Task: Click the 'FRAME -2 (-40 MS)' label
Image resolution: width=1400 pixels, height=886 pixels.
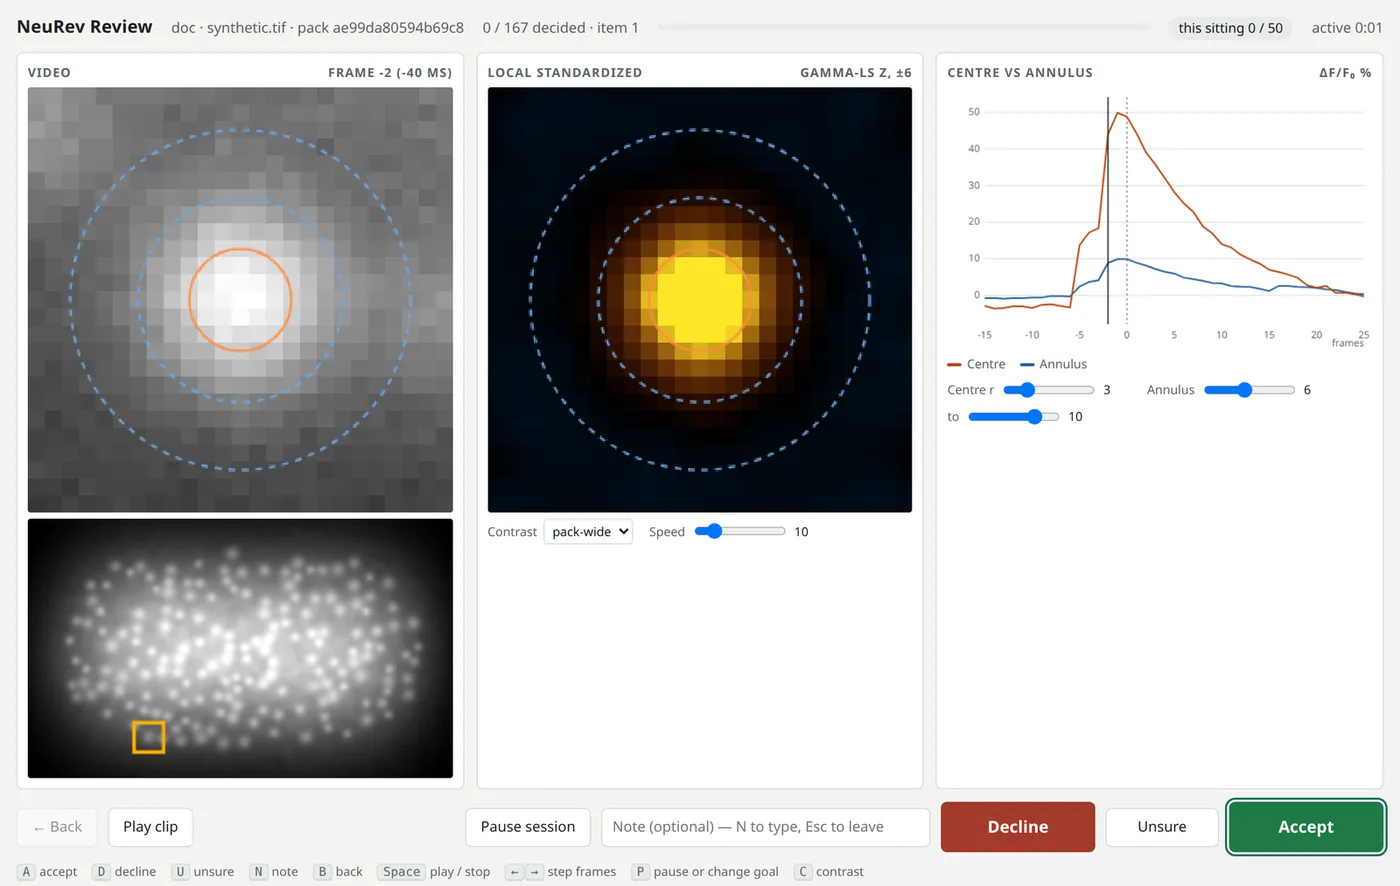Action: tap(390, 73)
